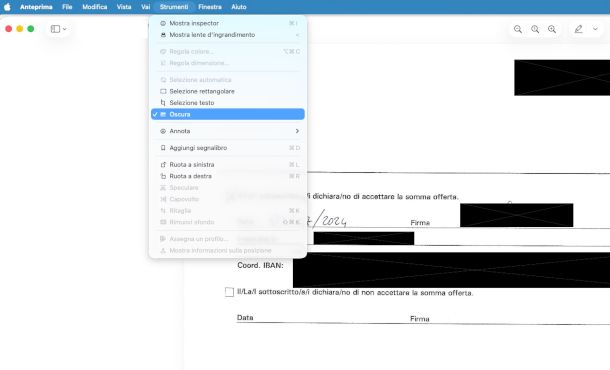Tick the 'non accettare la somma offerta' checkbox
The height and width of the screenshot is (370, 610).
pyautogui.click(x=230, y=292)
